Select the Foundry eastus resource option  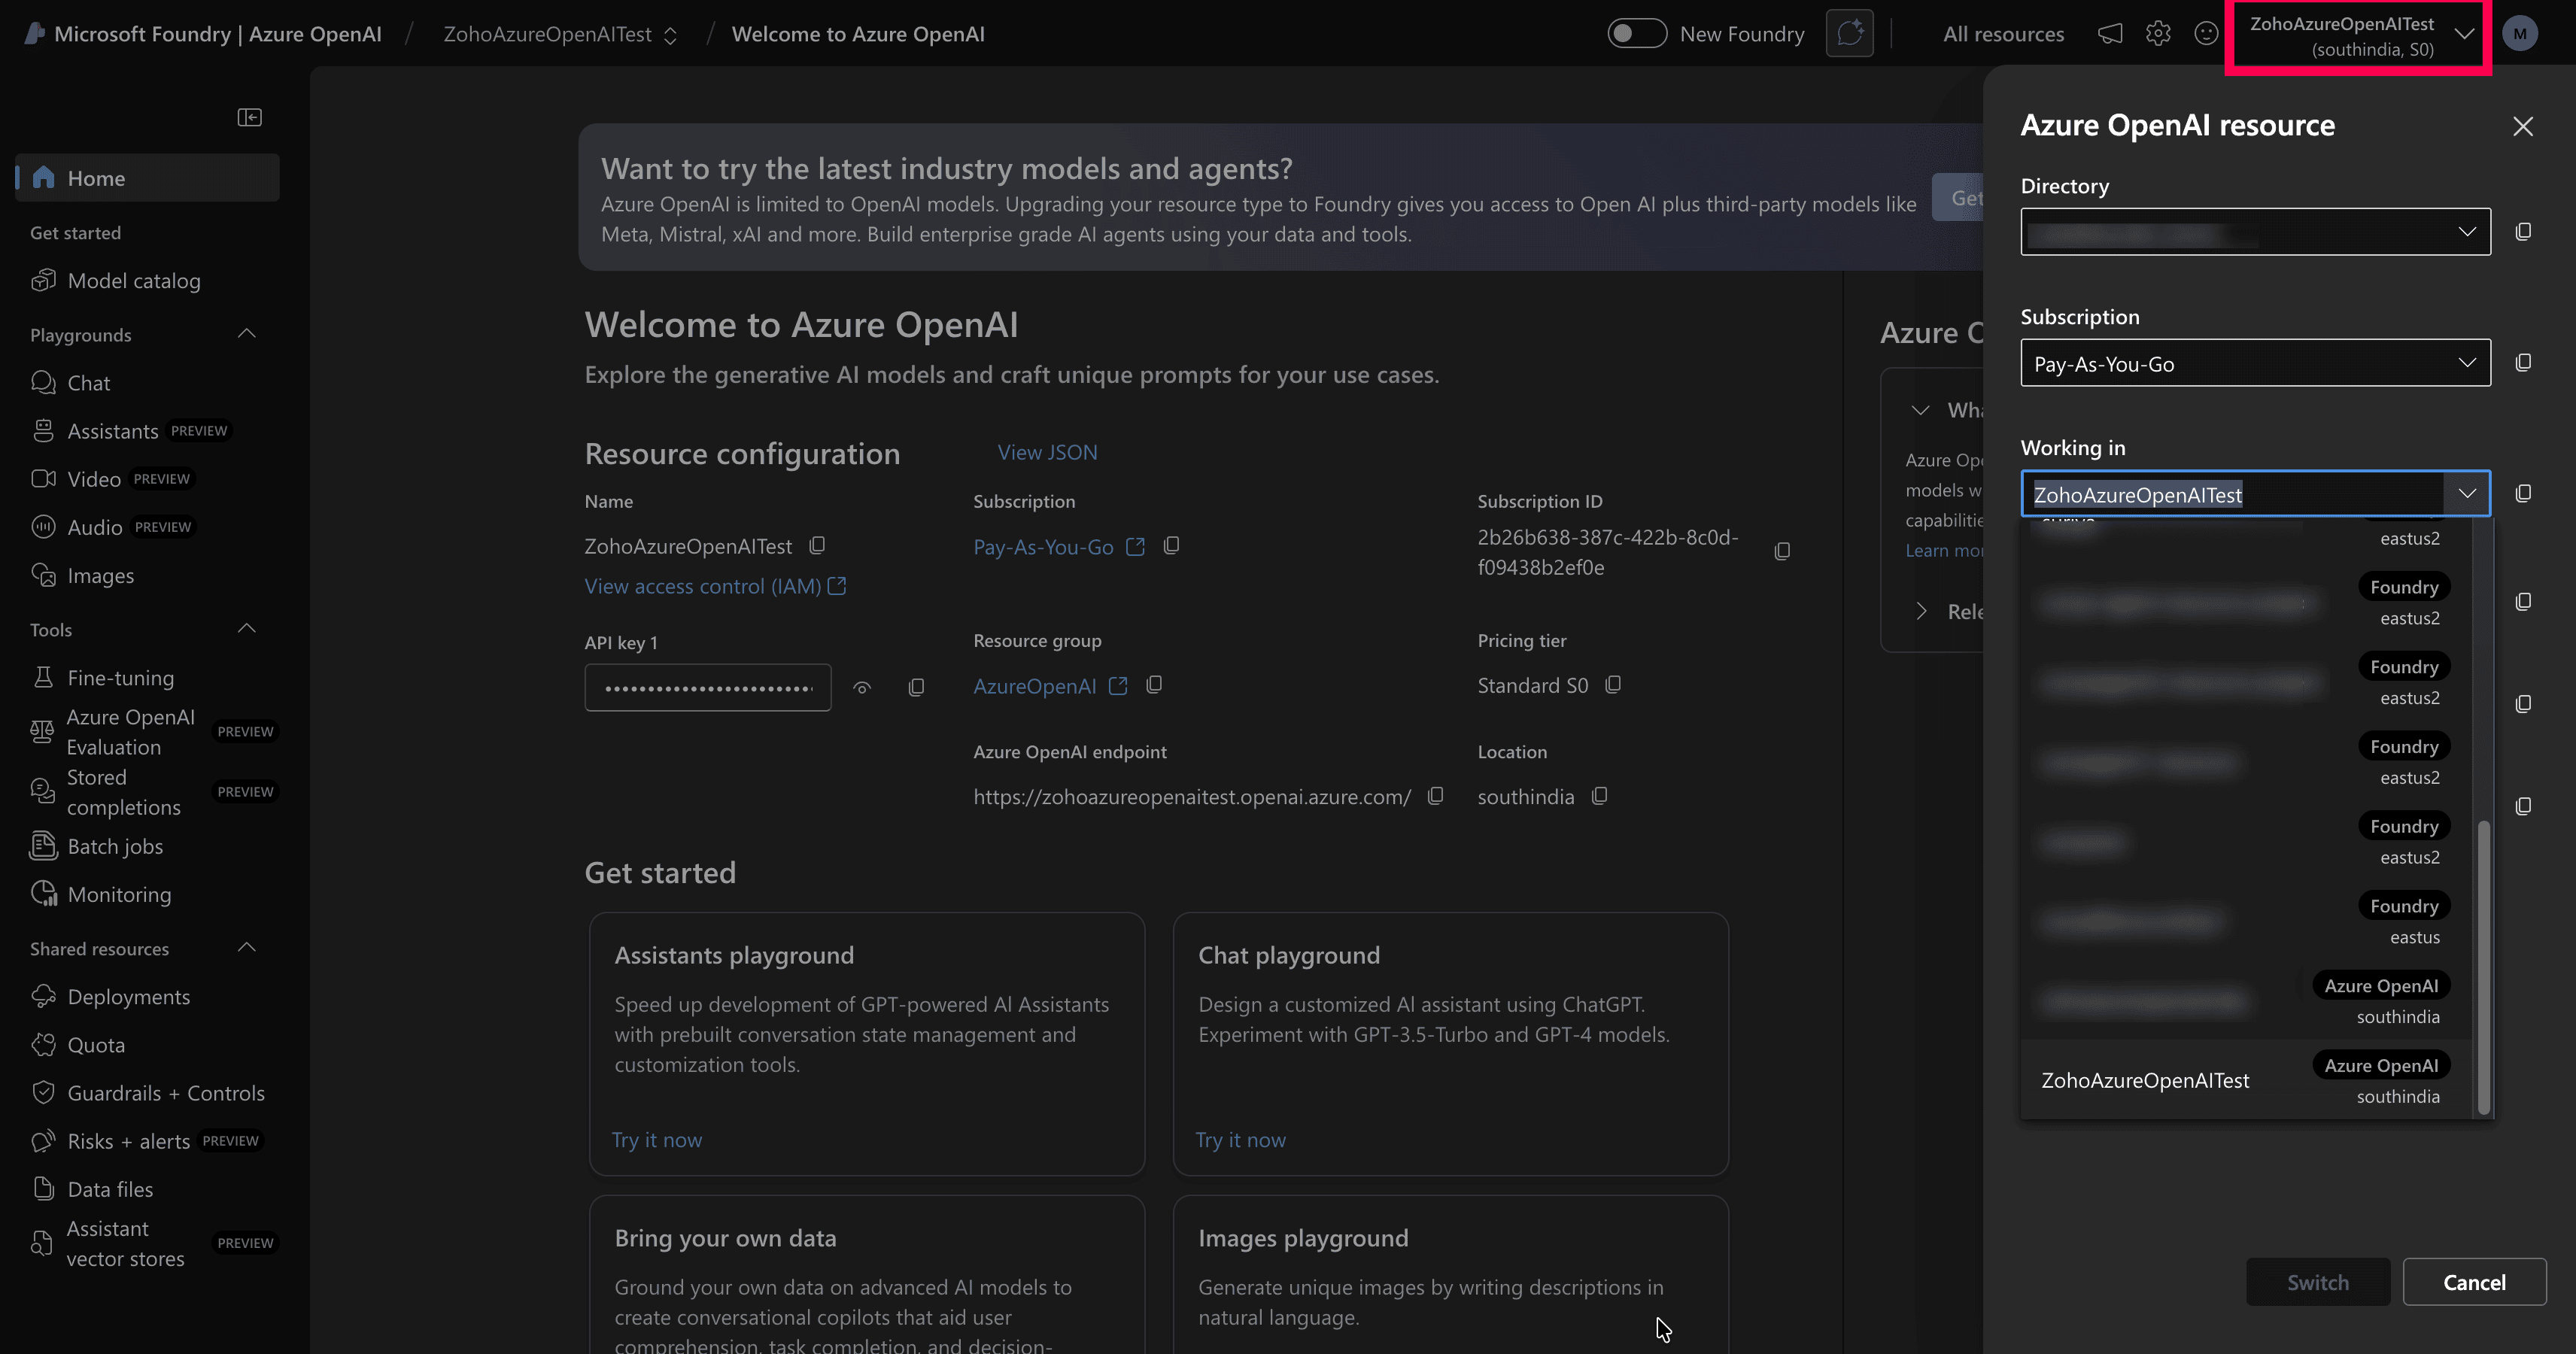(x=2245, y=921)
